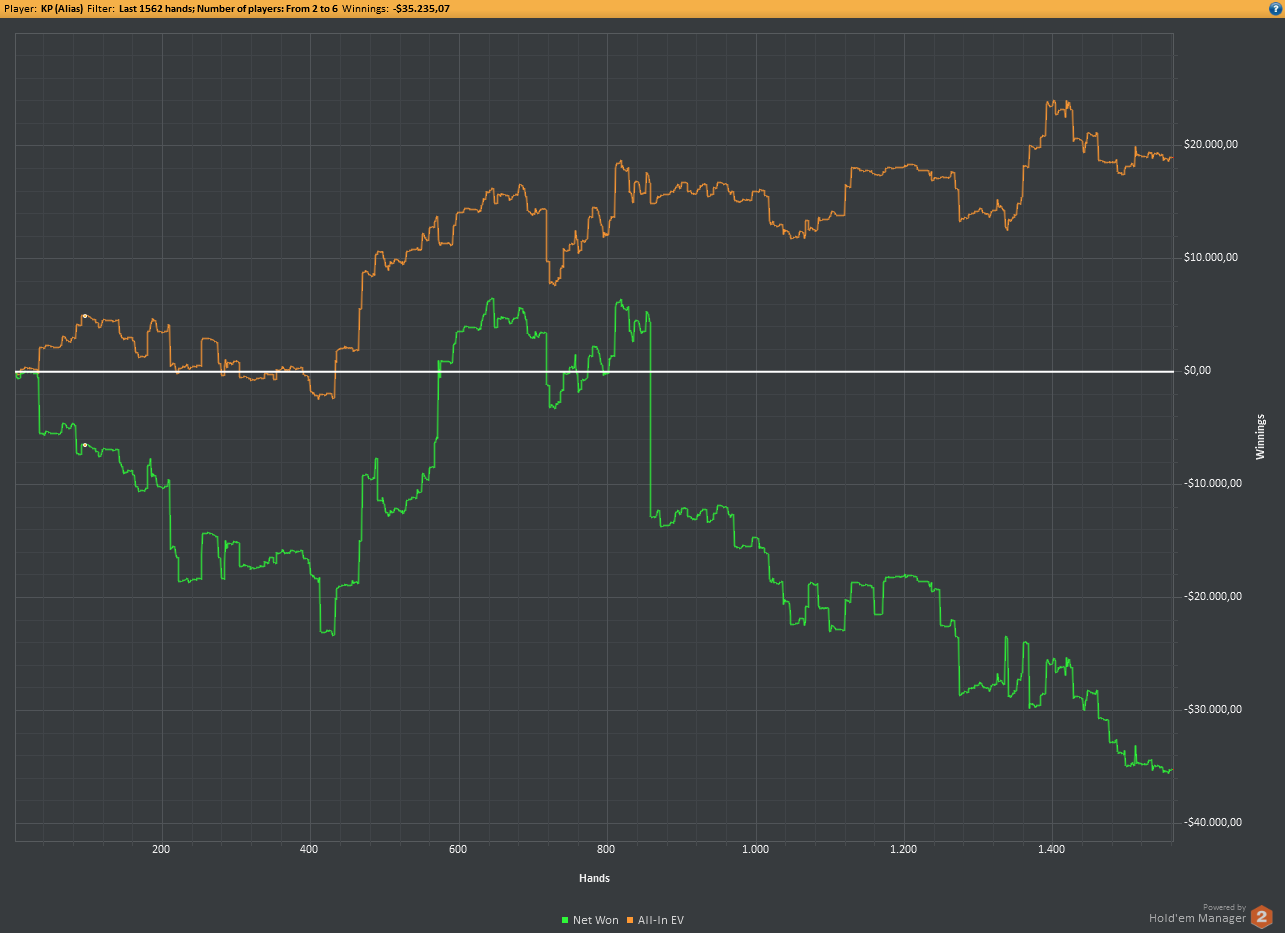1285x933 pixels.
Task: Click the Hold'em Manager 2 logo badge
Action: pyautogui.click(x=1263, y=916)
